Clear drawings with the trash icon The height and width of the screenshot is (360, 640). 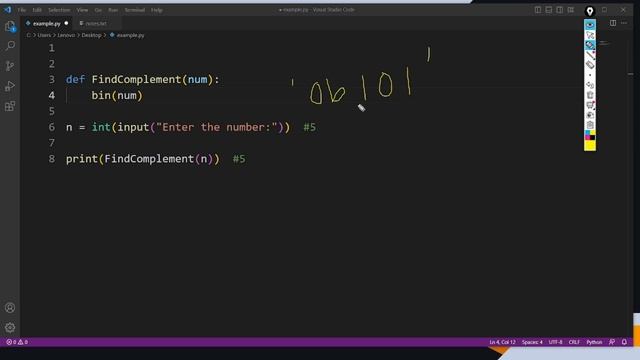[590, 95]
